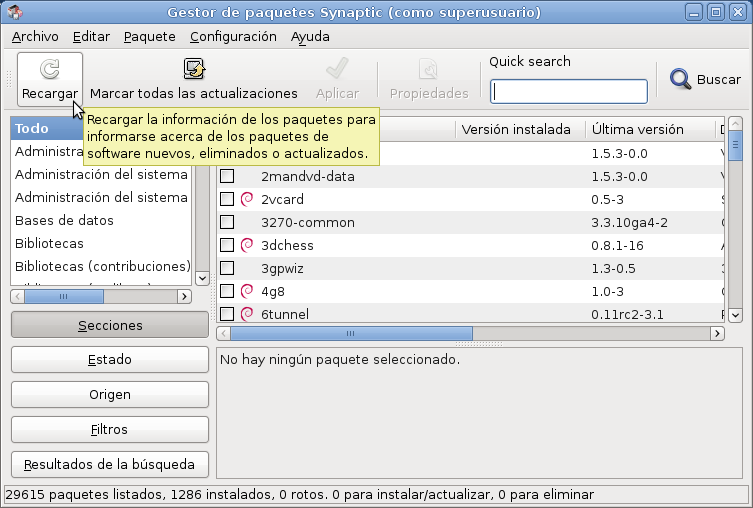Select Bibliotecas (contribuciones) section
The image size is (753, 508).
pyautogui.click(x=101, y=266)
